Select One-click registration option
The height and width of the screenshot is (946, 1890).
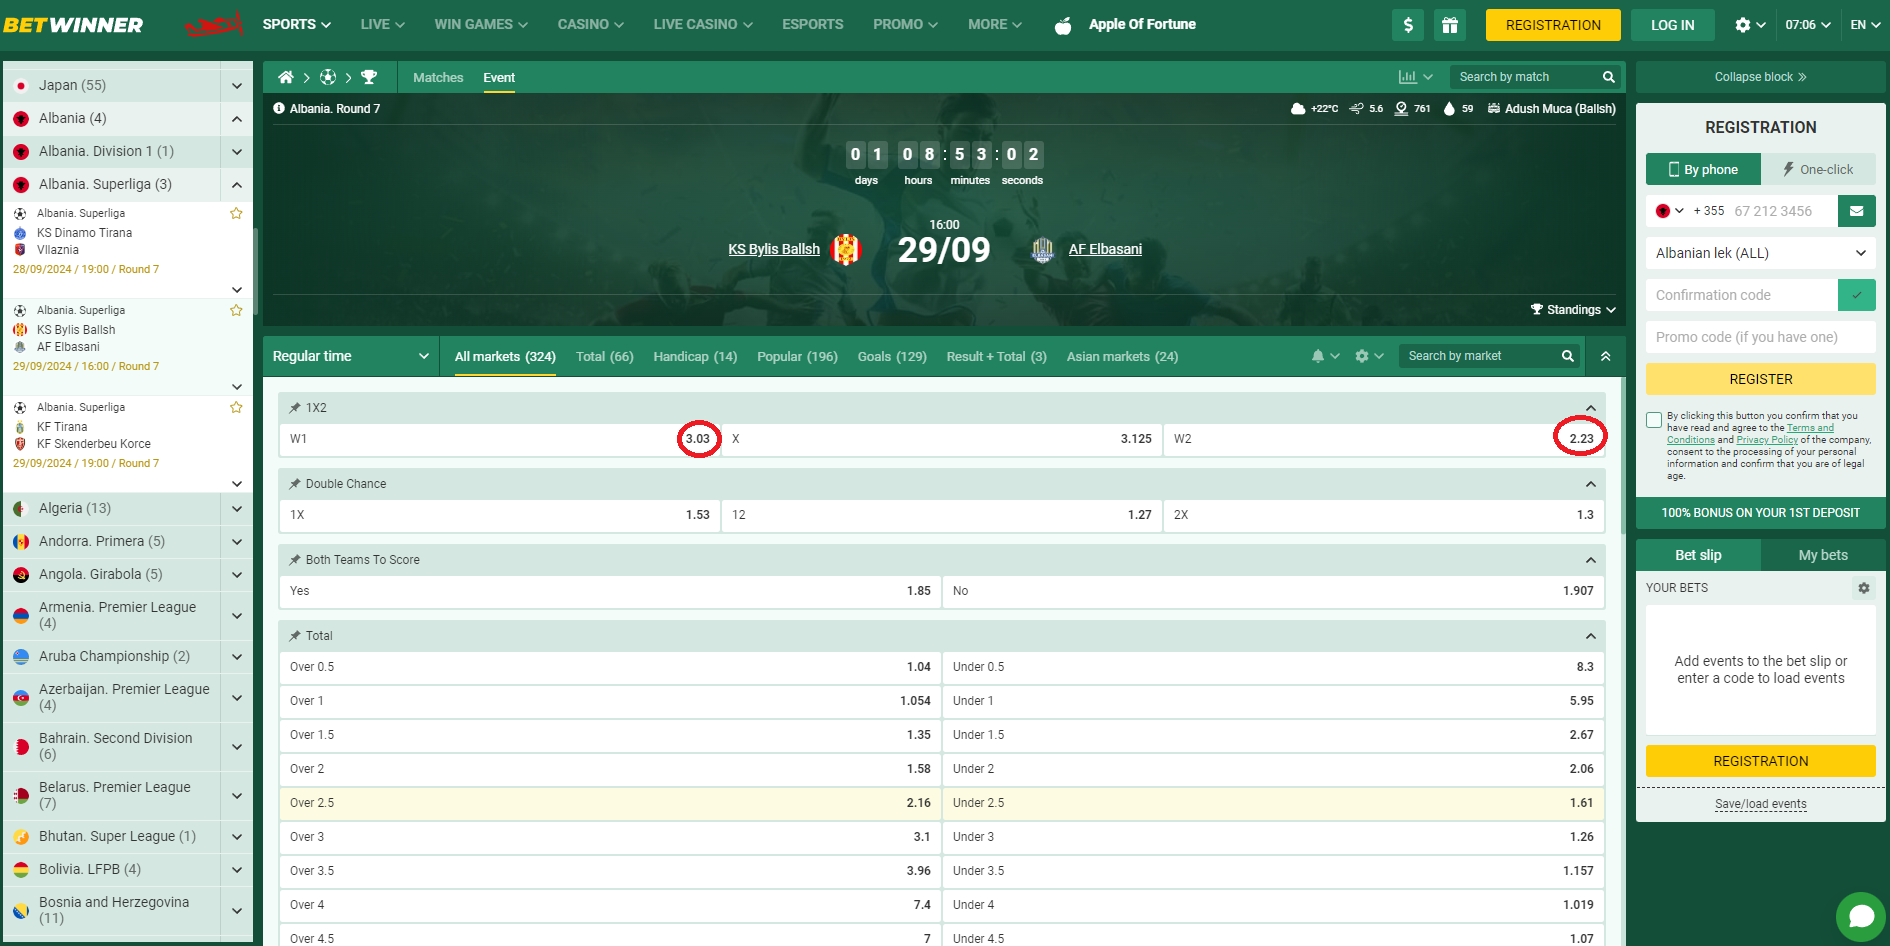pyautogui.click(x=1819, y=170)
